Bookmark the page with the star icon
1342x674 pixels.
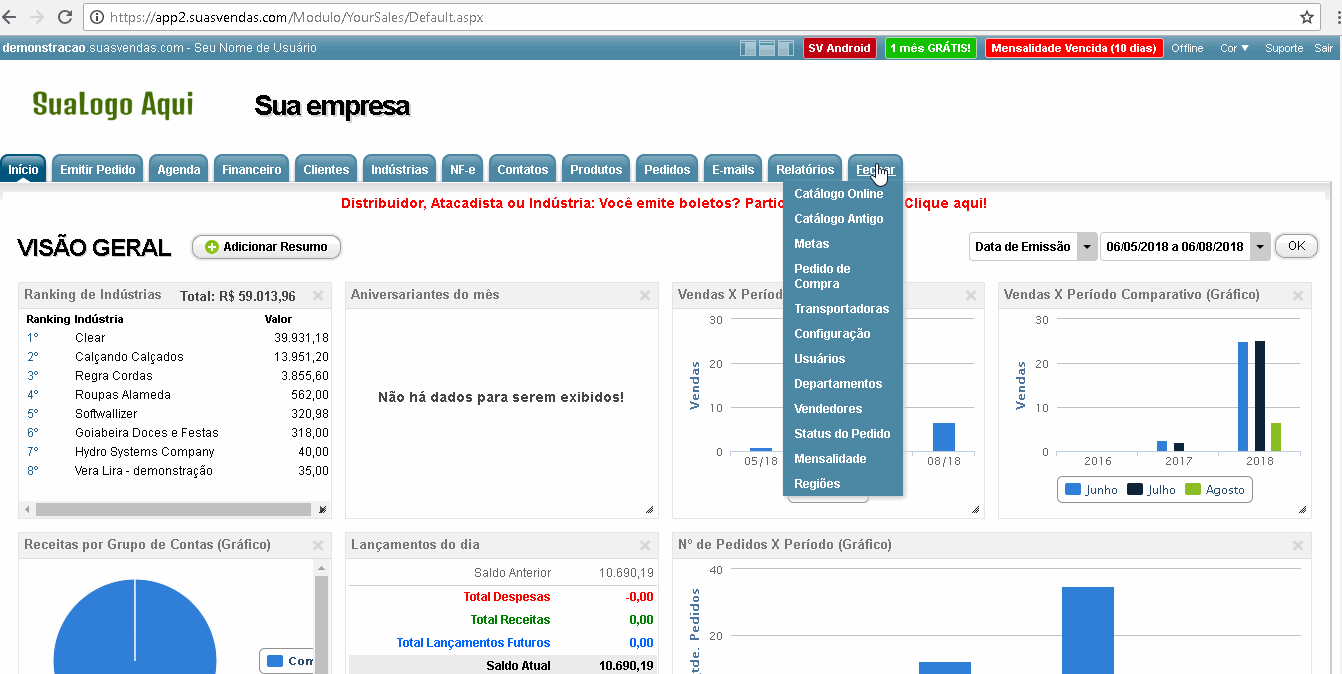[x=1307, y=17]
